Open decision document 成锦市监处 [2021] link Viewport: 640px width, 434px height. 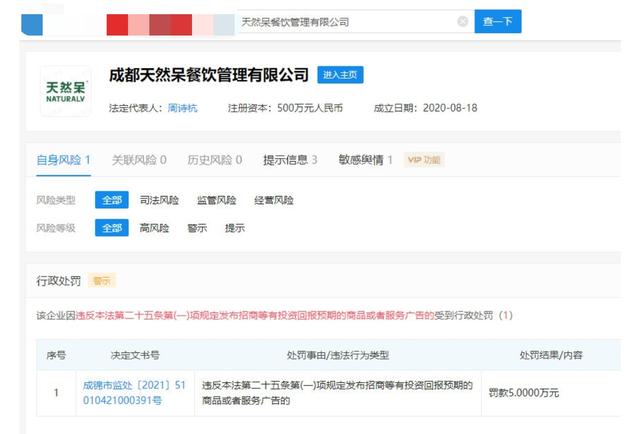[x=134, y=393]
